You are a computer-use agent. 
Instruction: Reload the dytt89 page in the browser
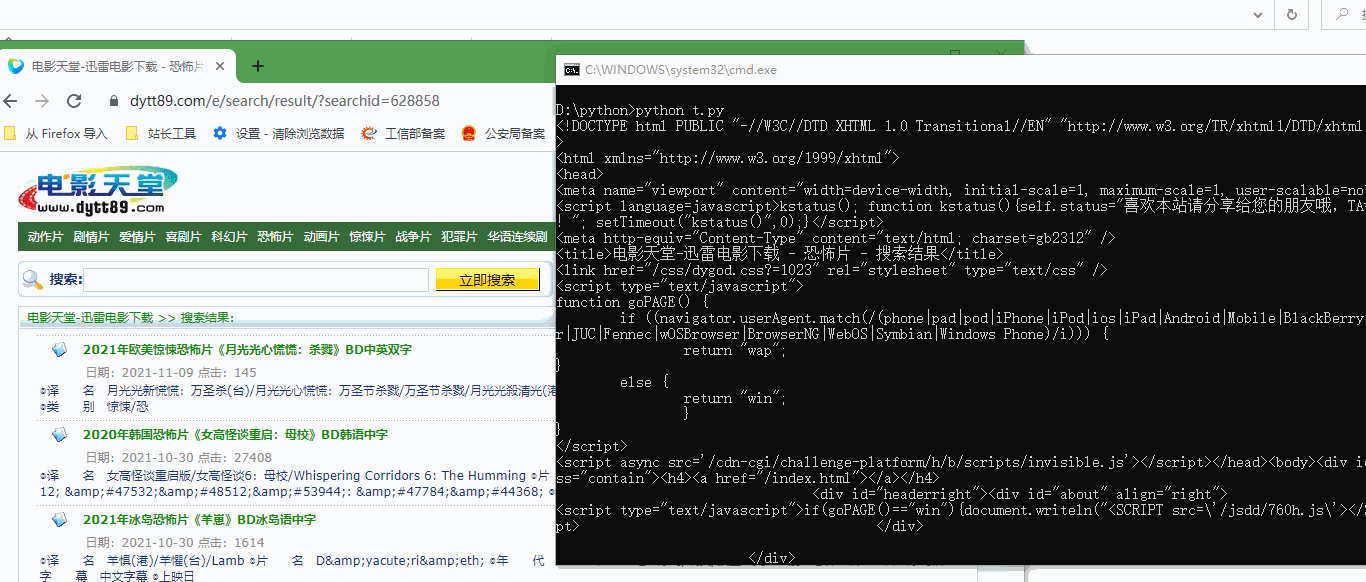pos(74,101)
